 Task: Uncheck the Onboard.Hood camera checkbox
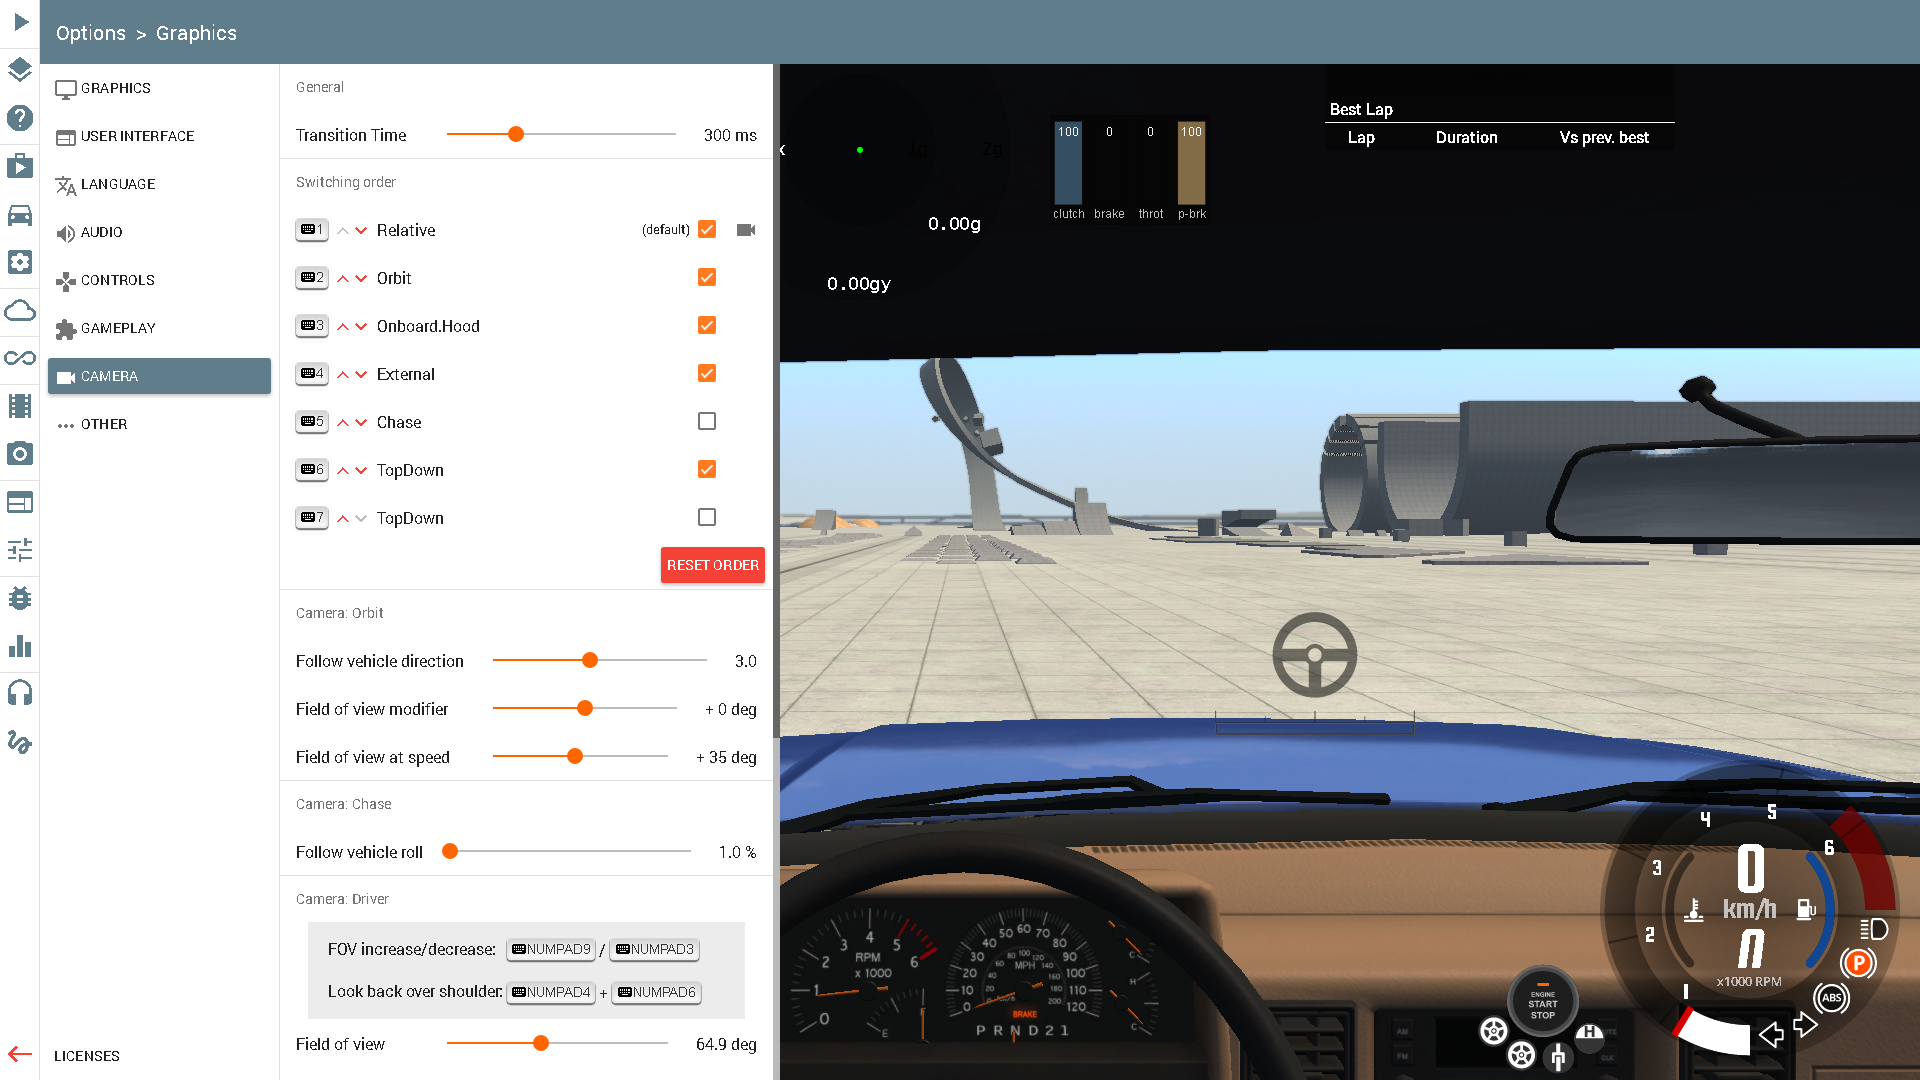(707, 325)
